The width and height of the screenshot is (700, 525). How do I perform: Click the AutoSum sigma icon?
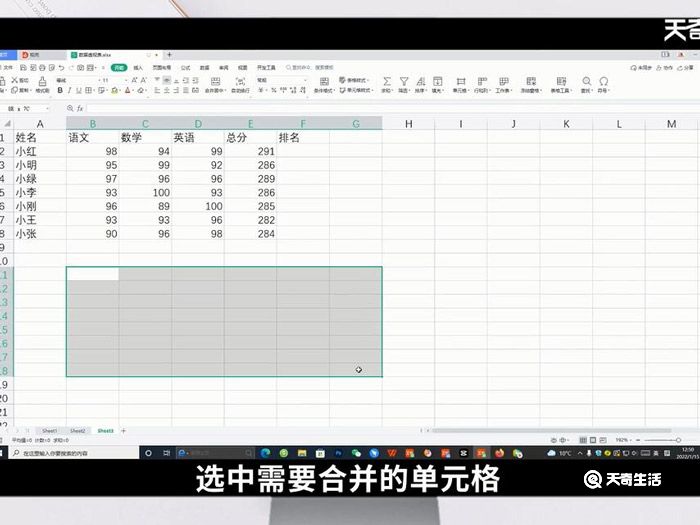click(387, 81)
